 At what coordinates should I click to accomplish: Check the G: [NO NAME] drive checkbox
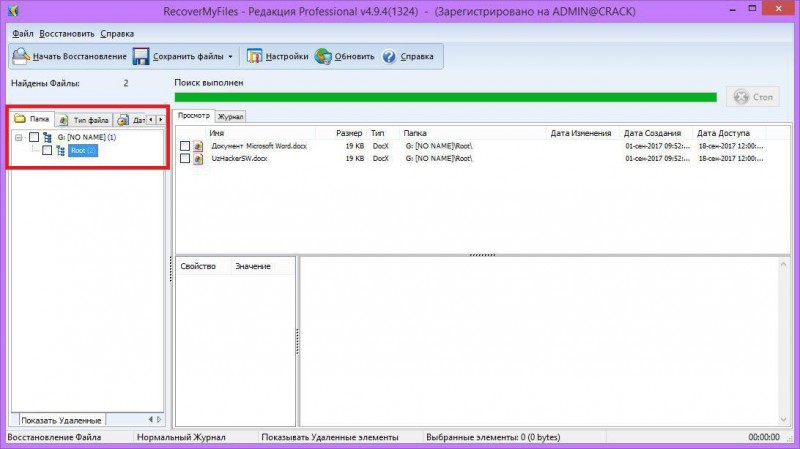pos(34,137)
